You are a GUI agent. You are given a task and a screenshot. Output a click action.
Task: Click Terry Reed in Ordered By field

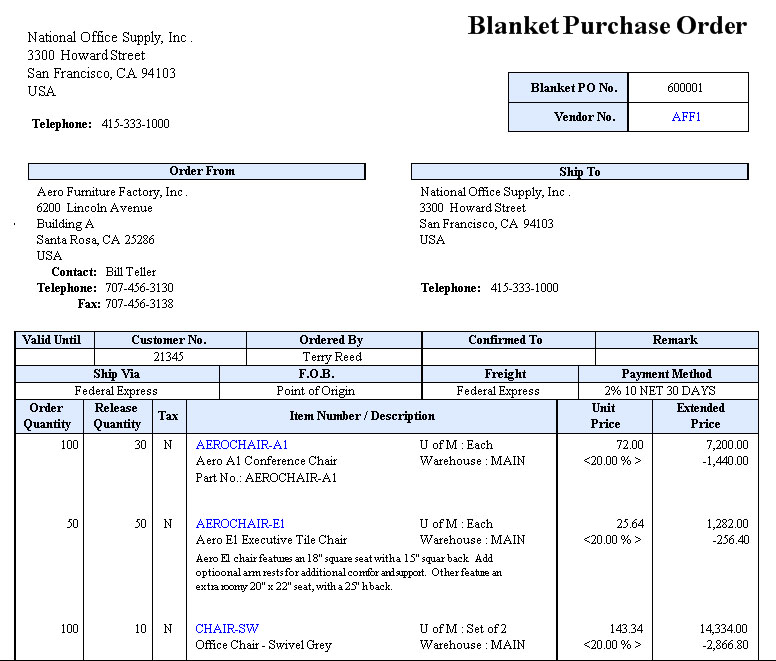(332, 357)
